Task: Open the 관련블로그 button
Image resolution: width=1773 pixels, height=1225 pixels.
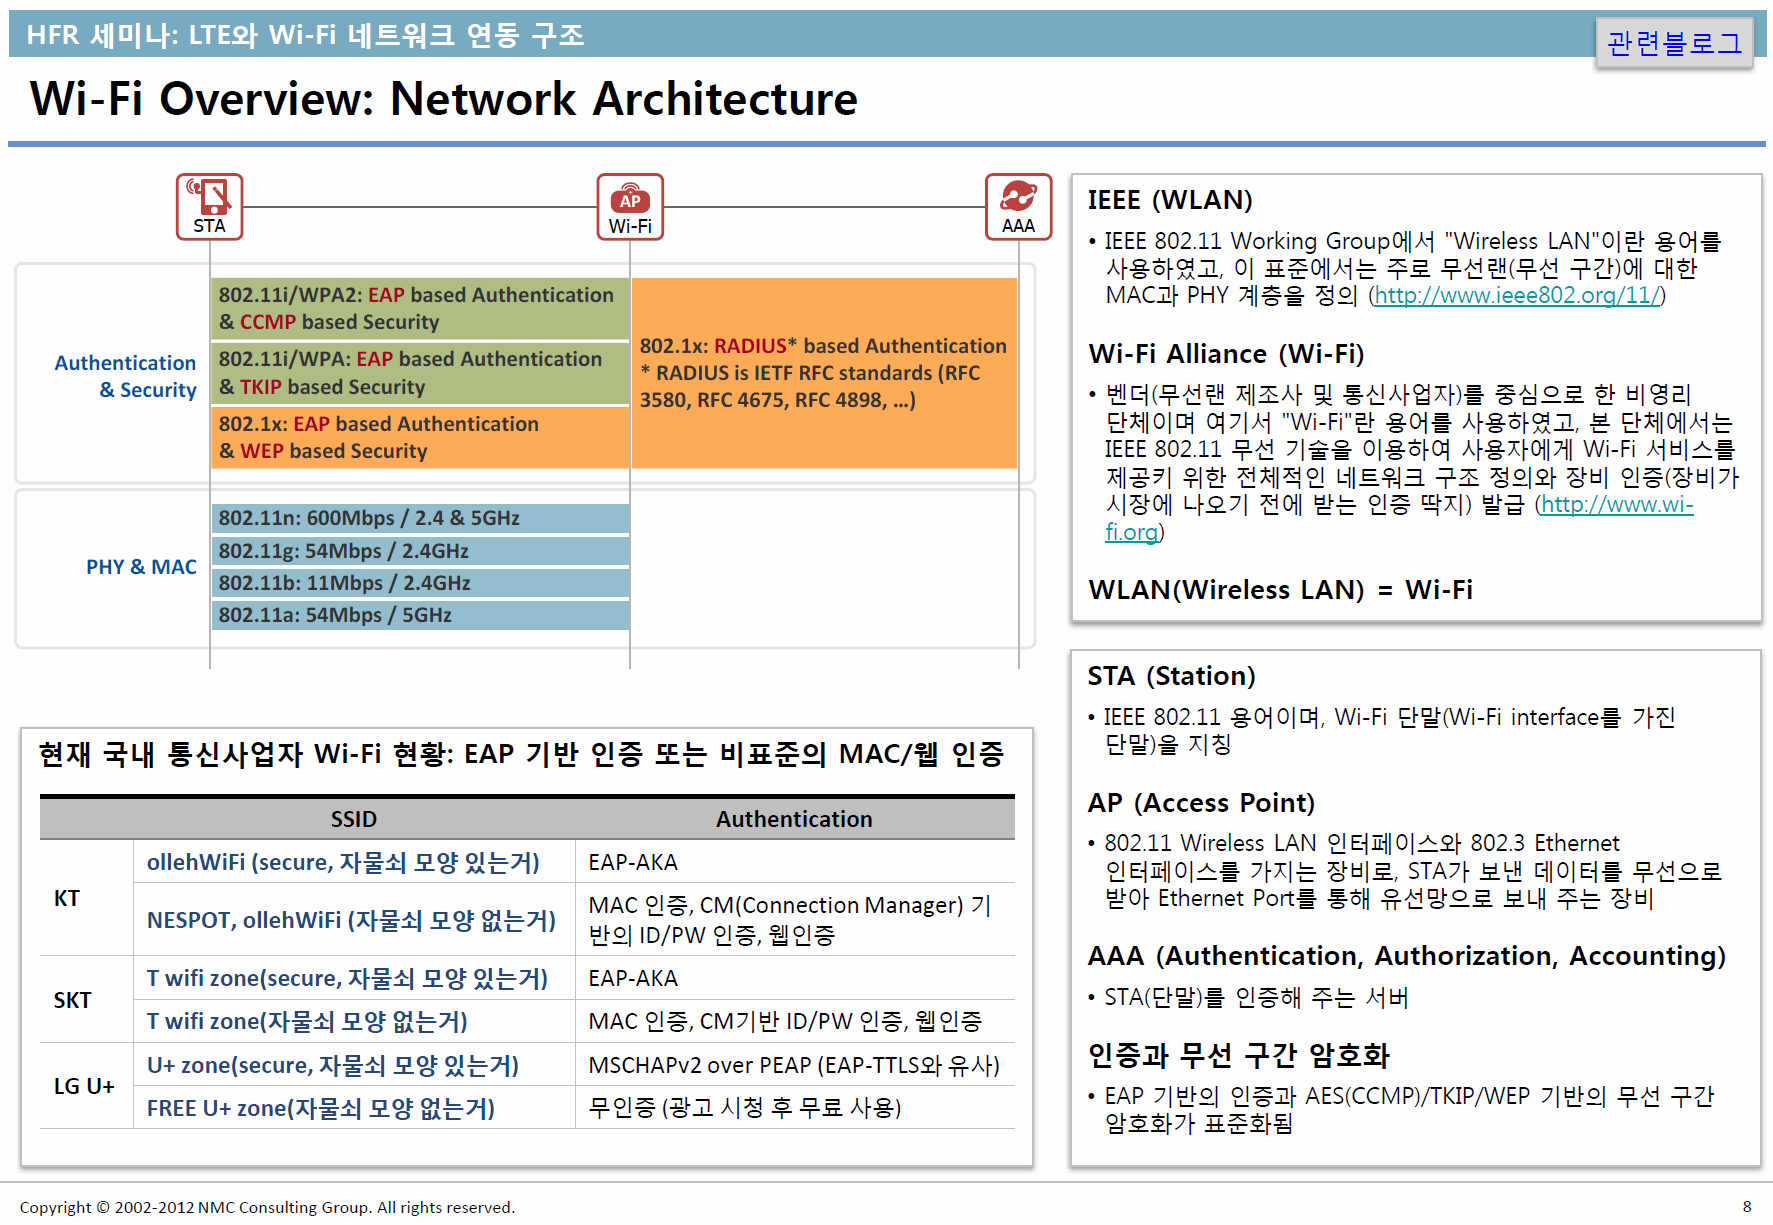Action: coord(1674,43)
